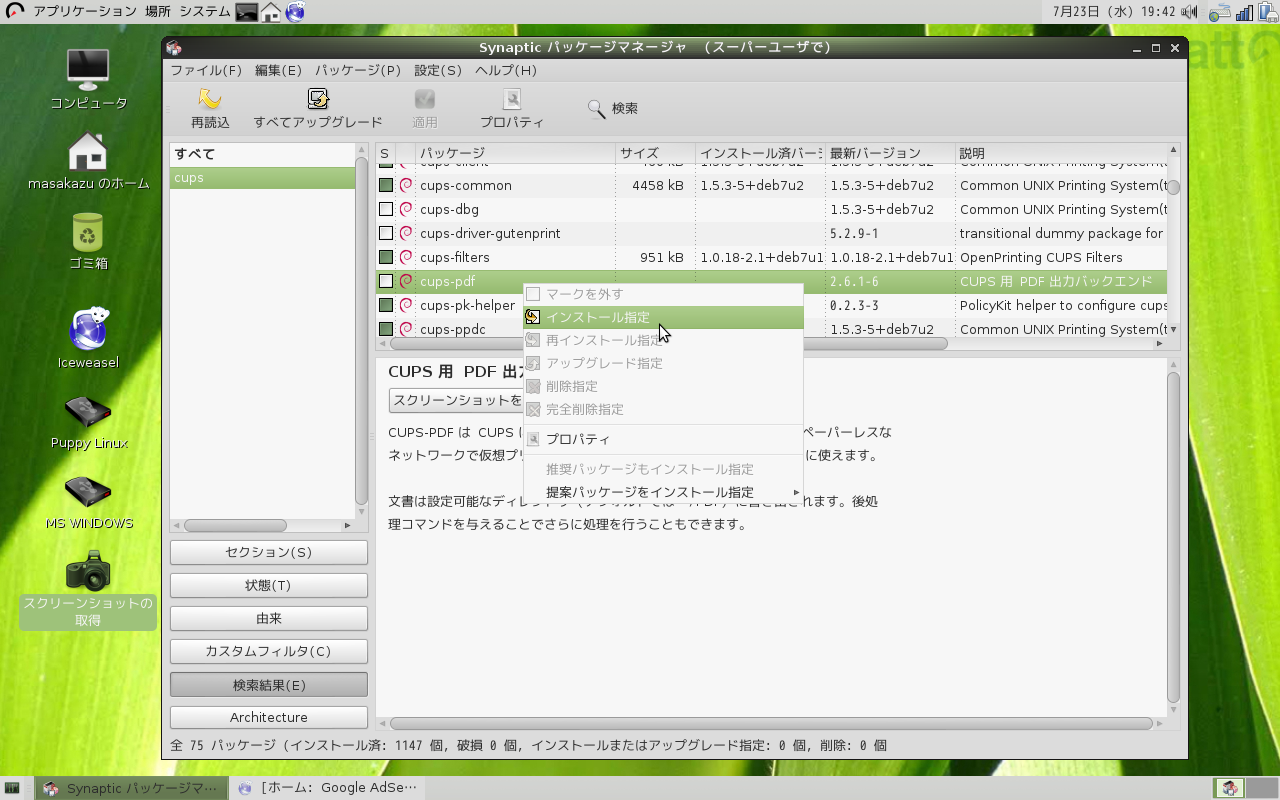Screen dimensions: 1280x800
Task: Click the Debian swirl icon for cups-dbg
Action: 406,209
